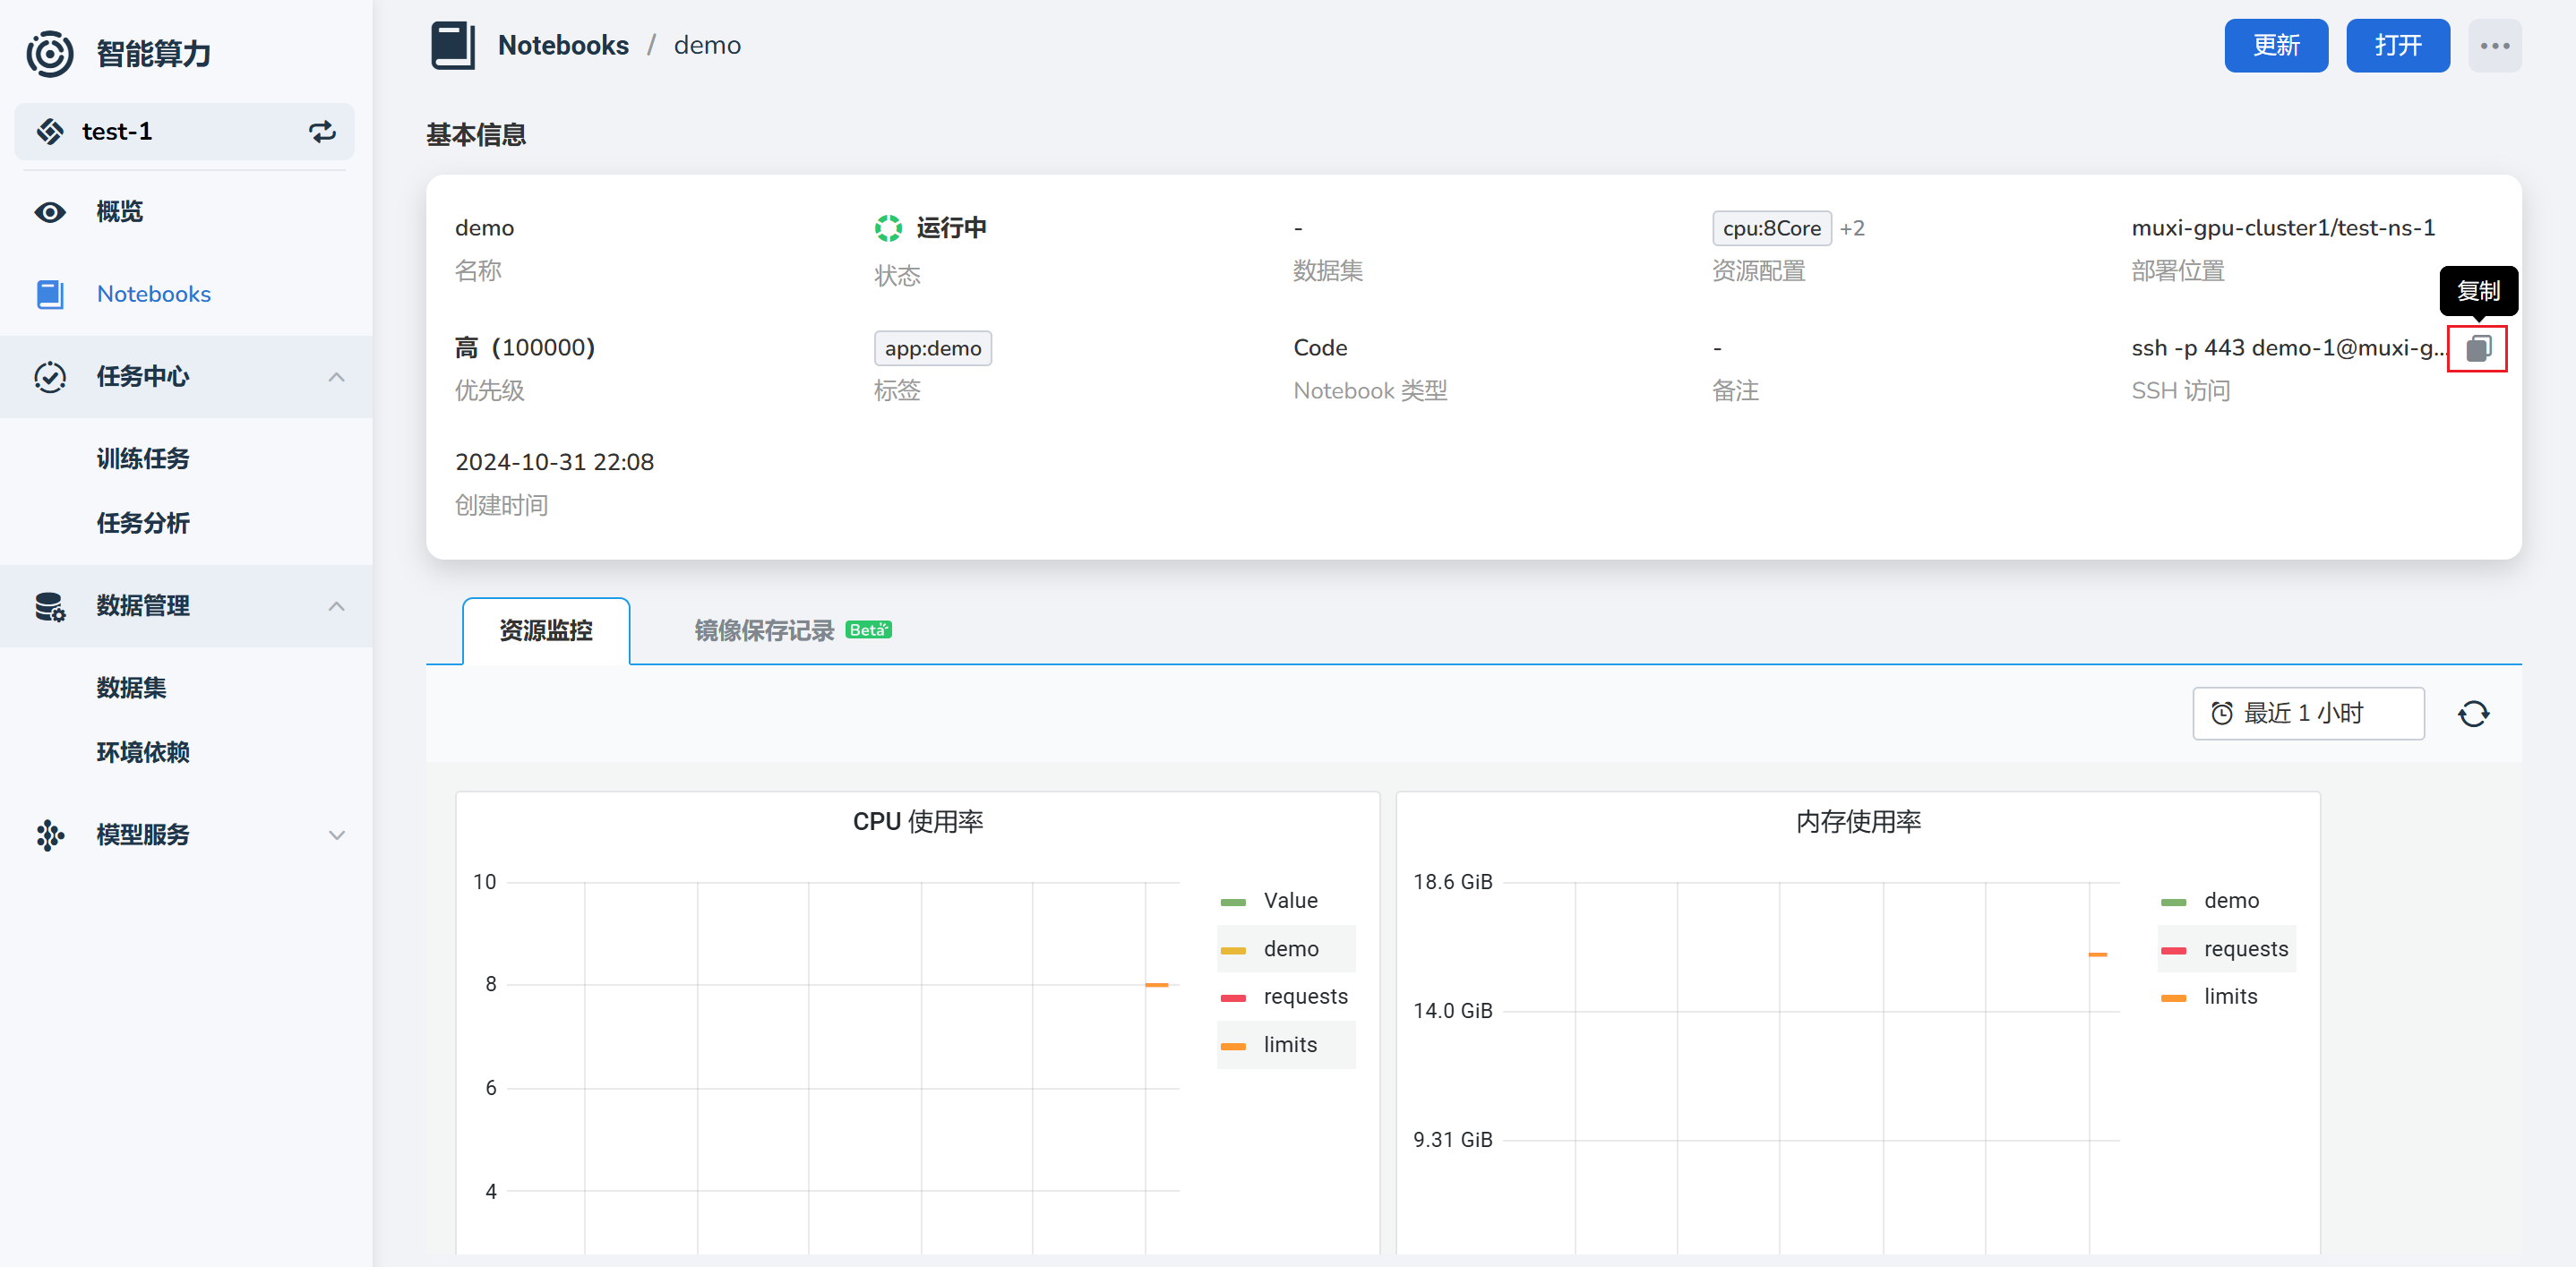Click the eye icon next to 概览

(50, 212)
